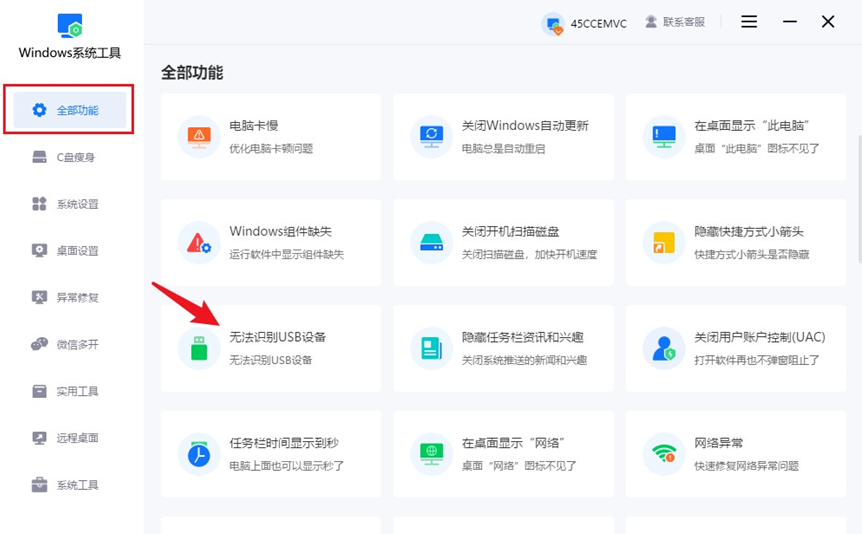Click the red warning triangle icon for Windows组件缺失
The image size is (862, 534).
pos(199,243)
